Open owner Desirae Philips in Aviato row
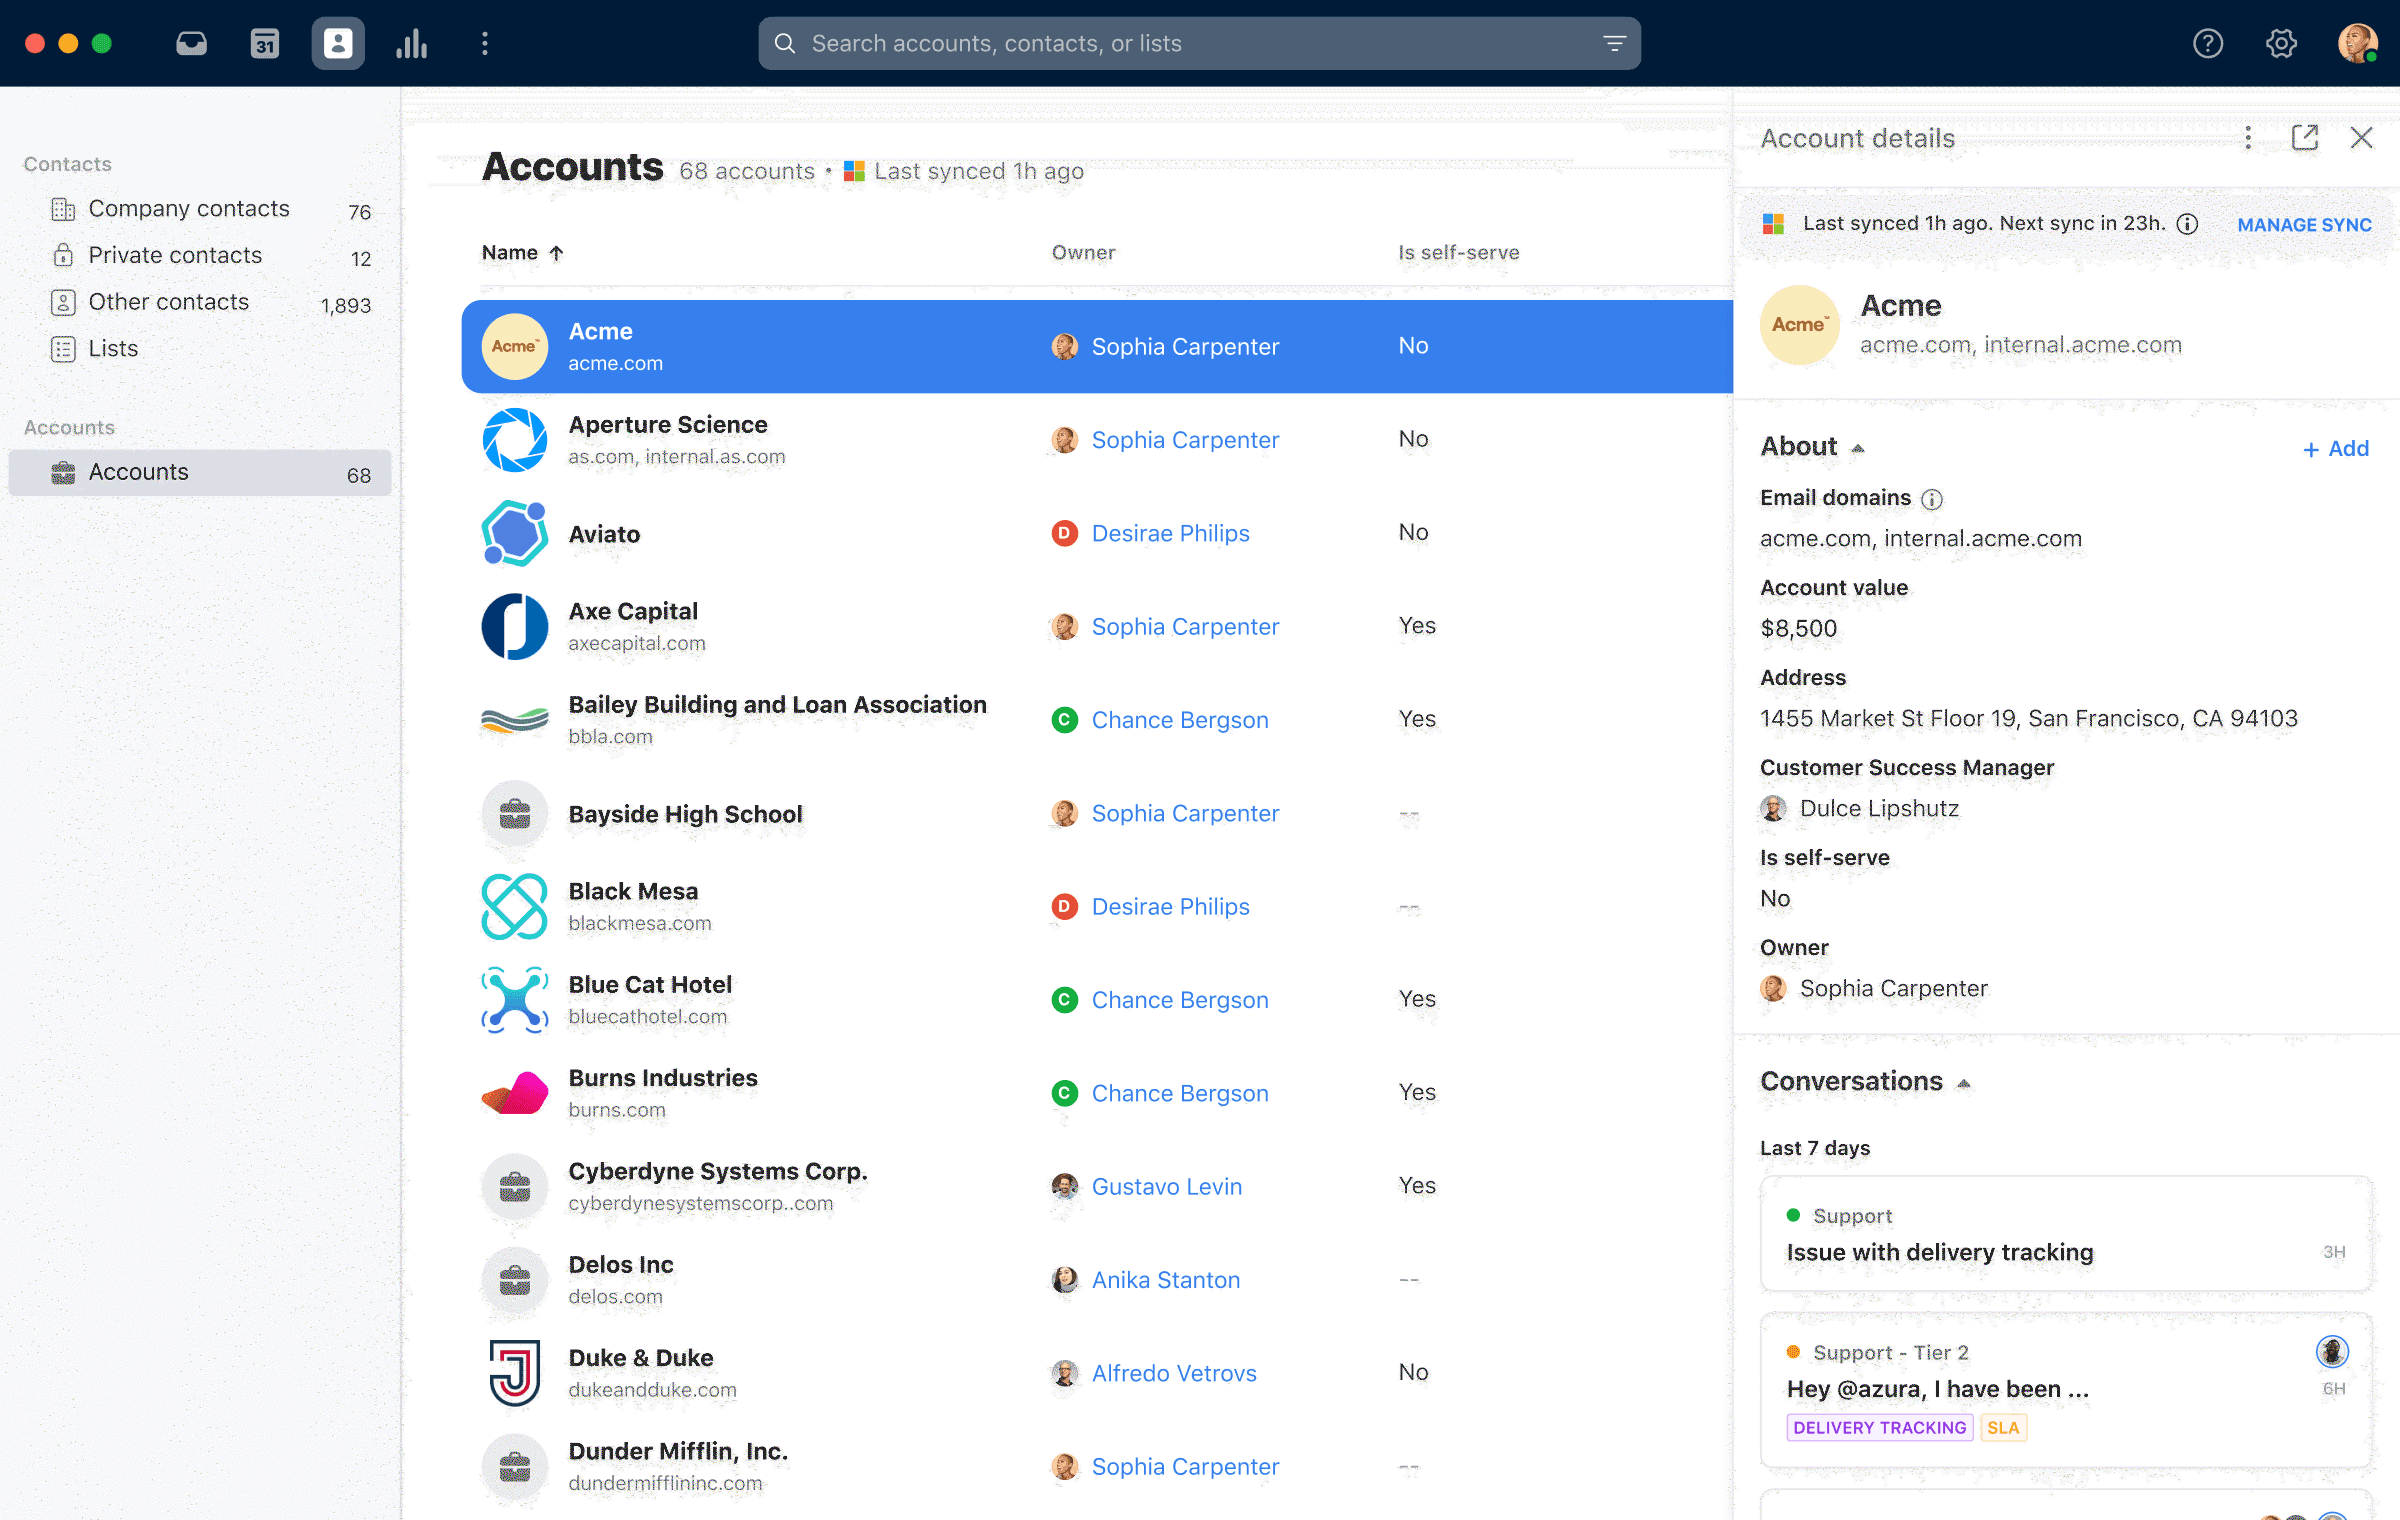 pos(1170,533)
